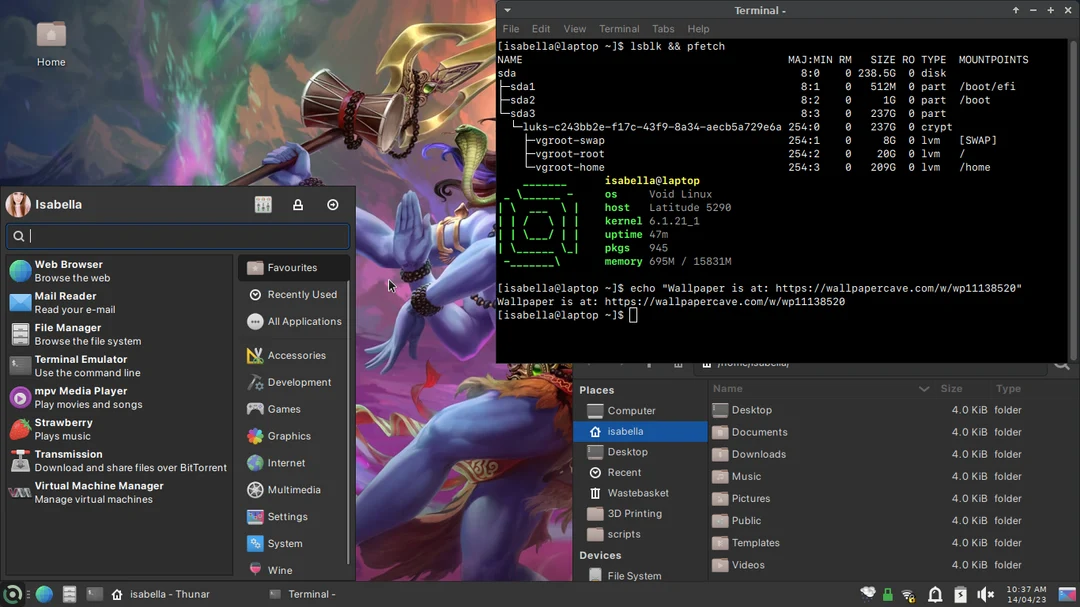Screen dimensions: 1080x607
Task: Collapse the Devices section in Thunar sidebar
Action: [600, 555]
